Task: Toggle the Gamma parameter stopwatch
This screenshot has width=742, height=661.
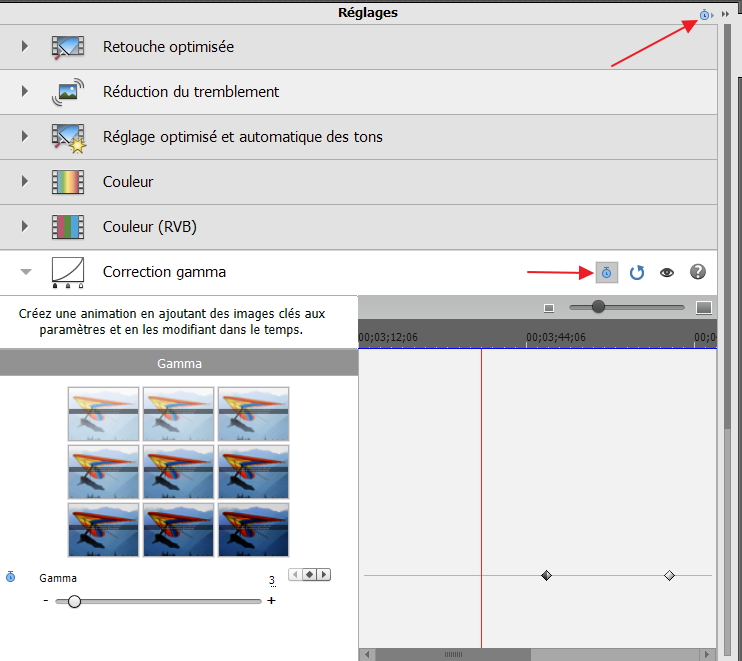Action: pos(10,577)
